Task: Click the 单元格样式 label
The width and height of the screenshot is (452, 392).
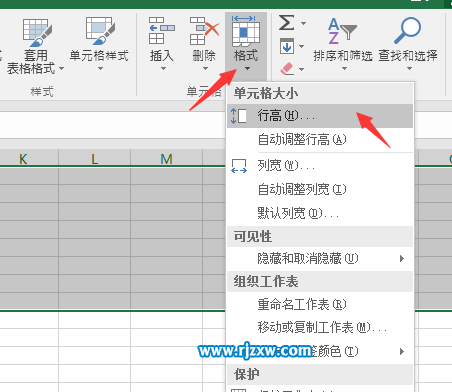Action: (99, 56)
